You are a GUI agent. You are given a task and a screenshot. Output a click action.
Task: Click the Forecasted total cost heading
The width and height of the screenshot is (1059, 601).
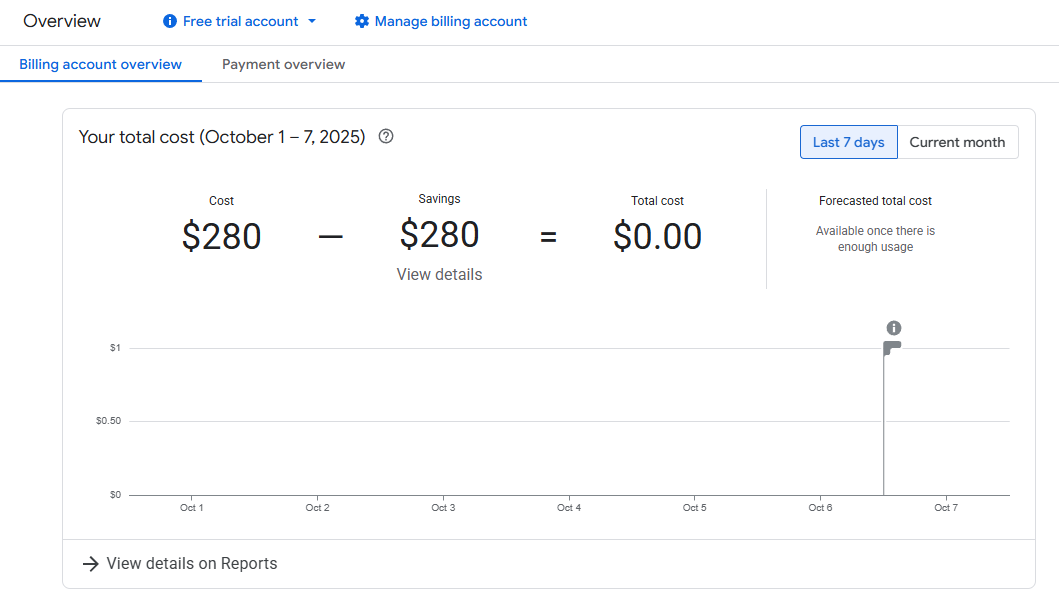[x=875, y=201]
